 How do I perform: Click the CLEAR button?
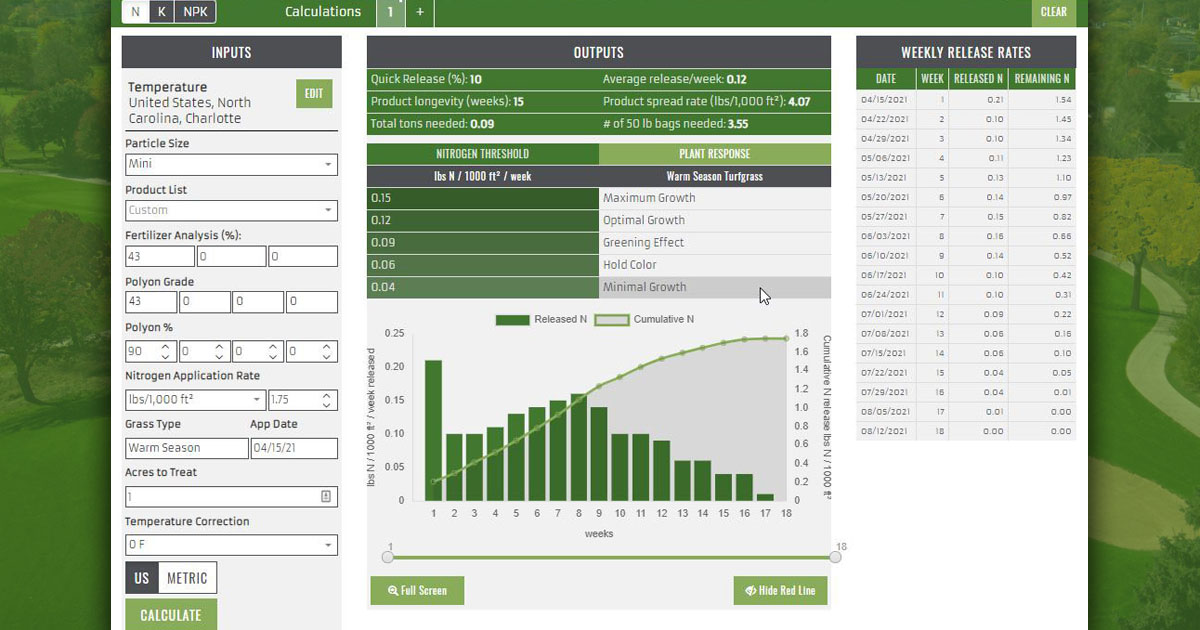1054,13
